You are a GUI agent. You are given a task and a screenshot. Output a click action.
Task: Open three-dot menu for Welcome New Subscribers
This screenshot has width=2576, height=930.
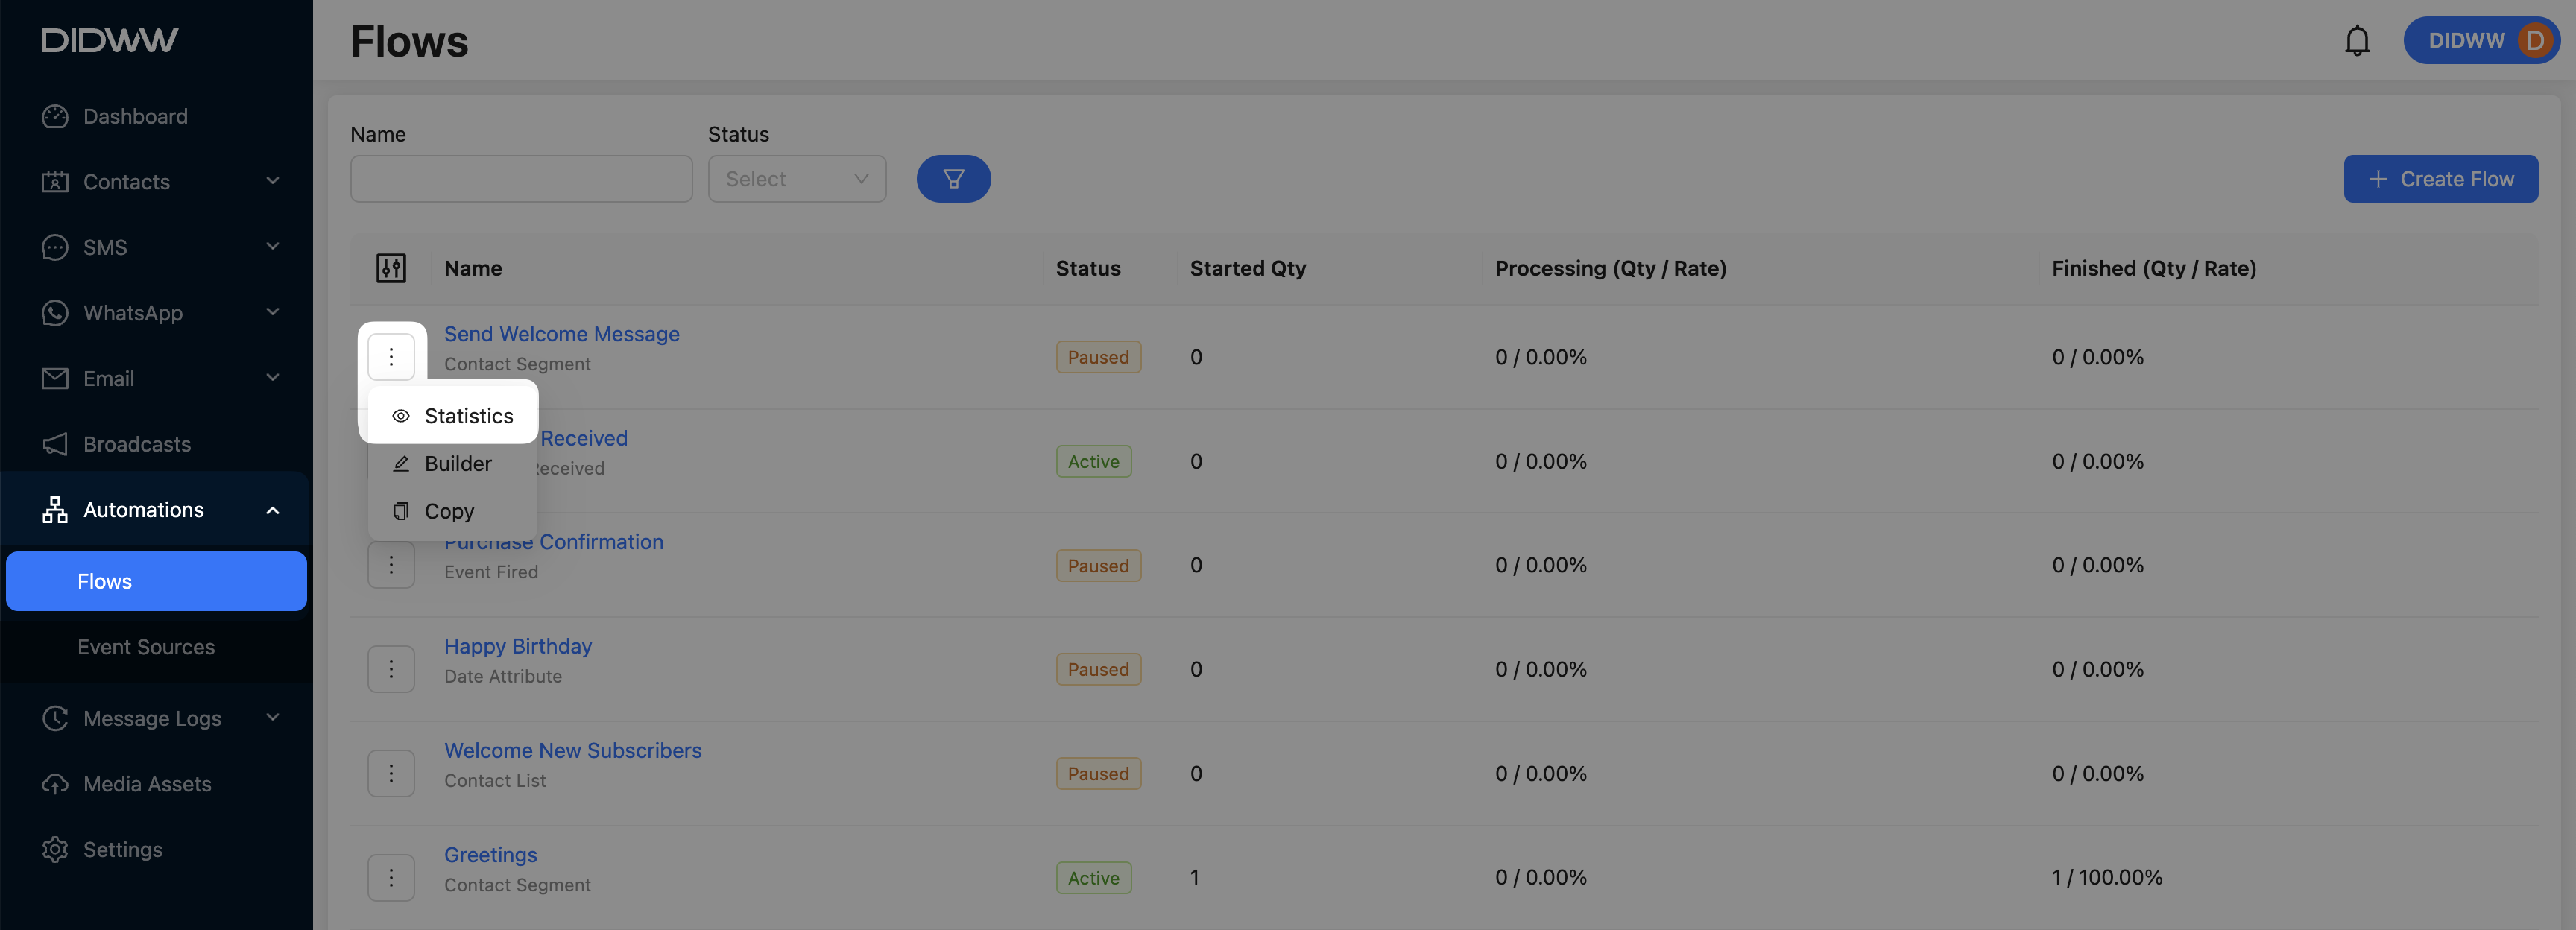[391, 773]
